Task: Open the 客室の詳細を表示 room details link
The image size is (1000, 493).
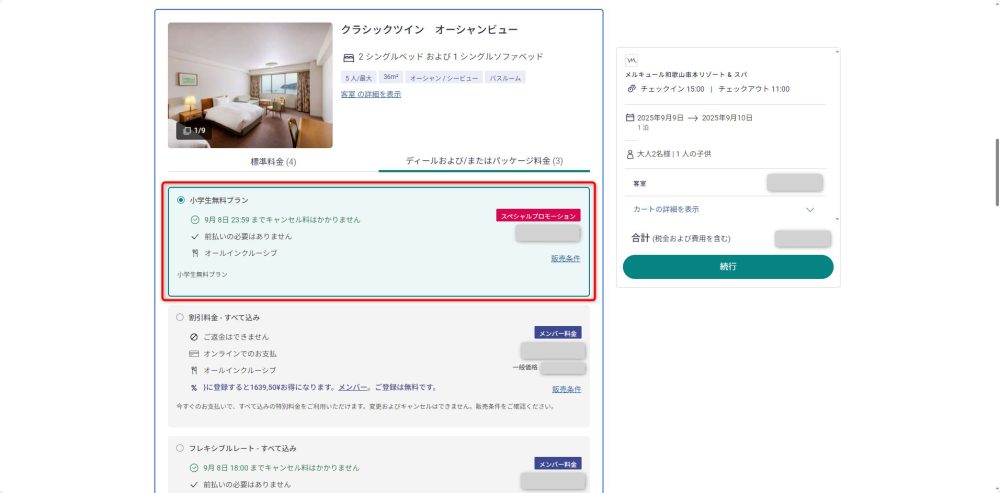Action: (x=371, y=94)
